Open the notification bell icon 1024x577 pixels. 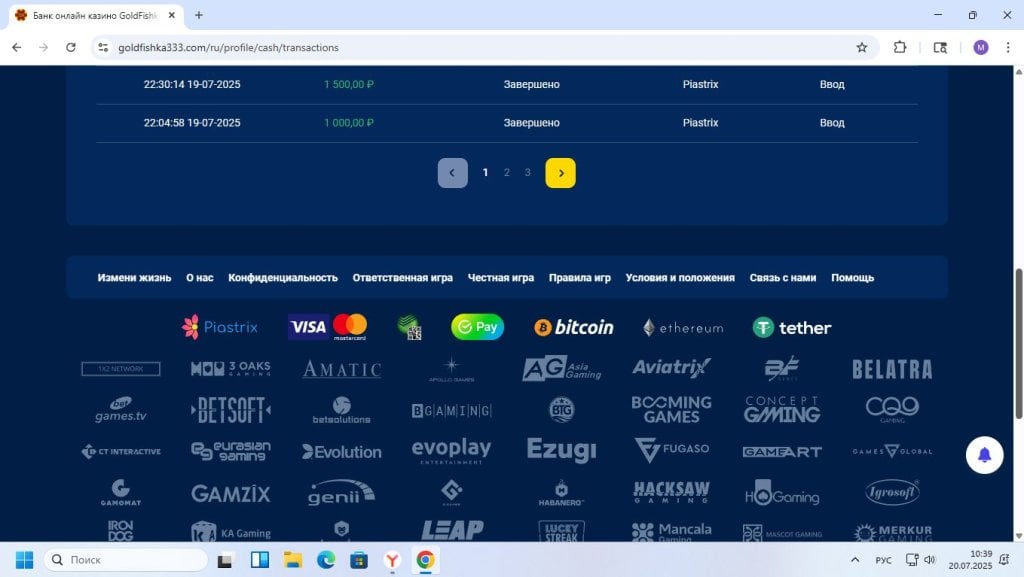(984, 455)
